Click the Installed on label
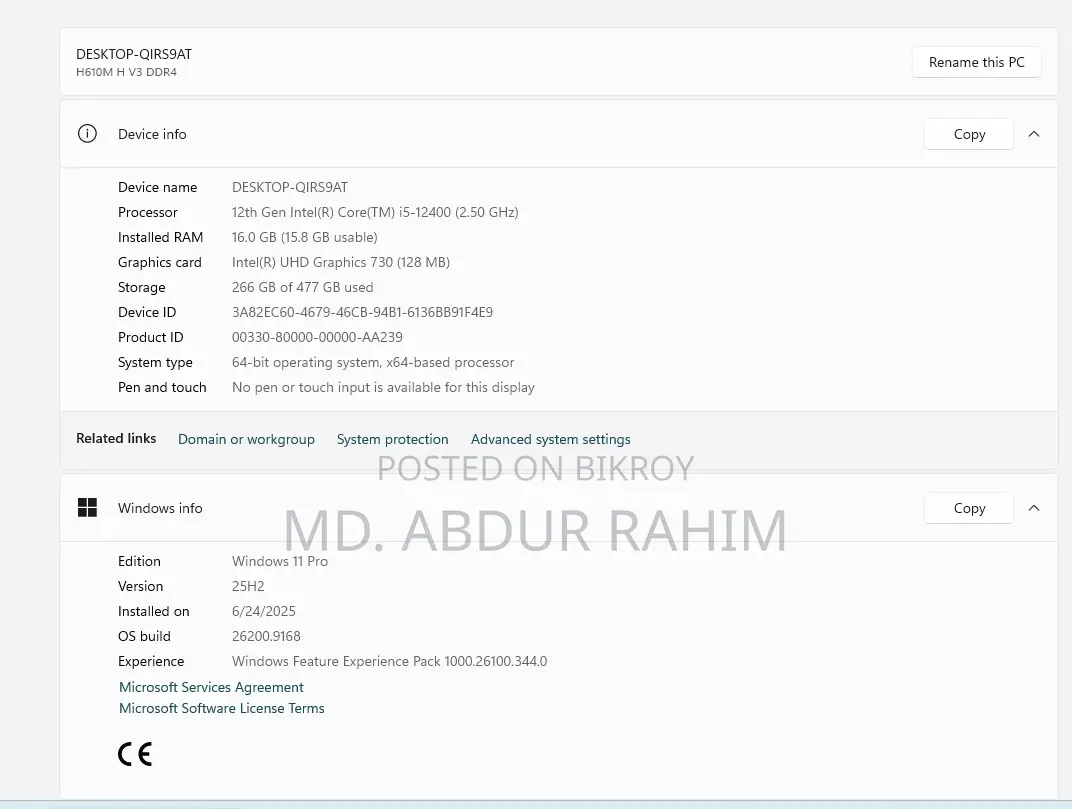The height and width of the screenshot is (809, 1072). pos(153,611)
